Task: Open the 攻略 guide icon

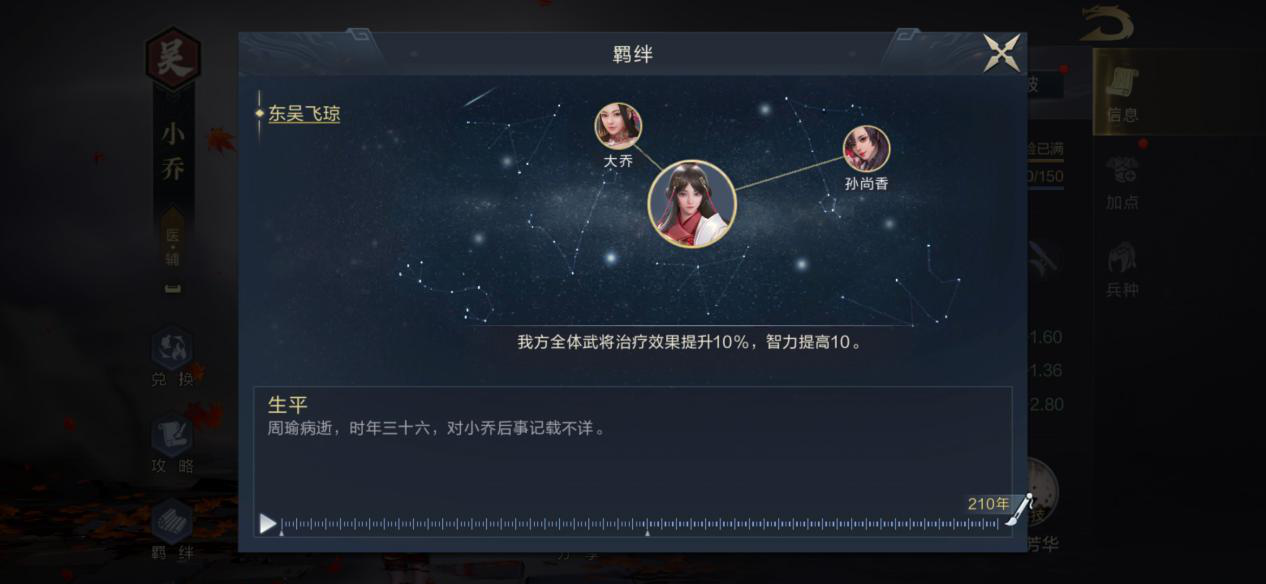Action: [x=172, y=445]
